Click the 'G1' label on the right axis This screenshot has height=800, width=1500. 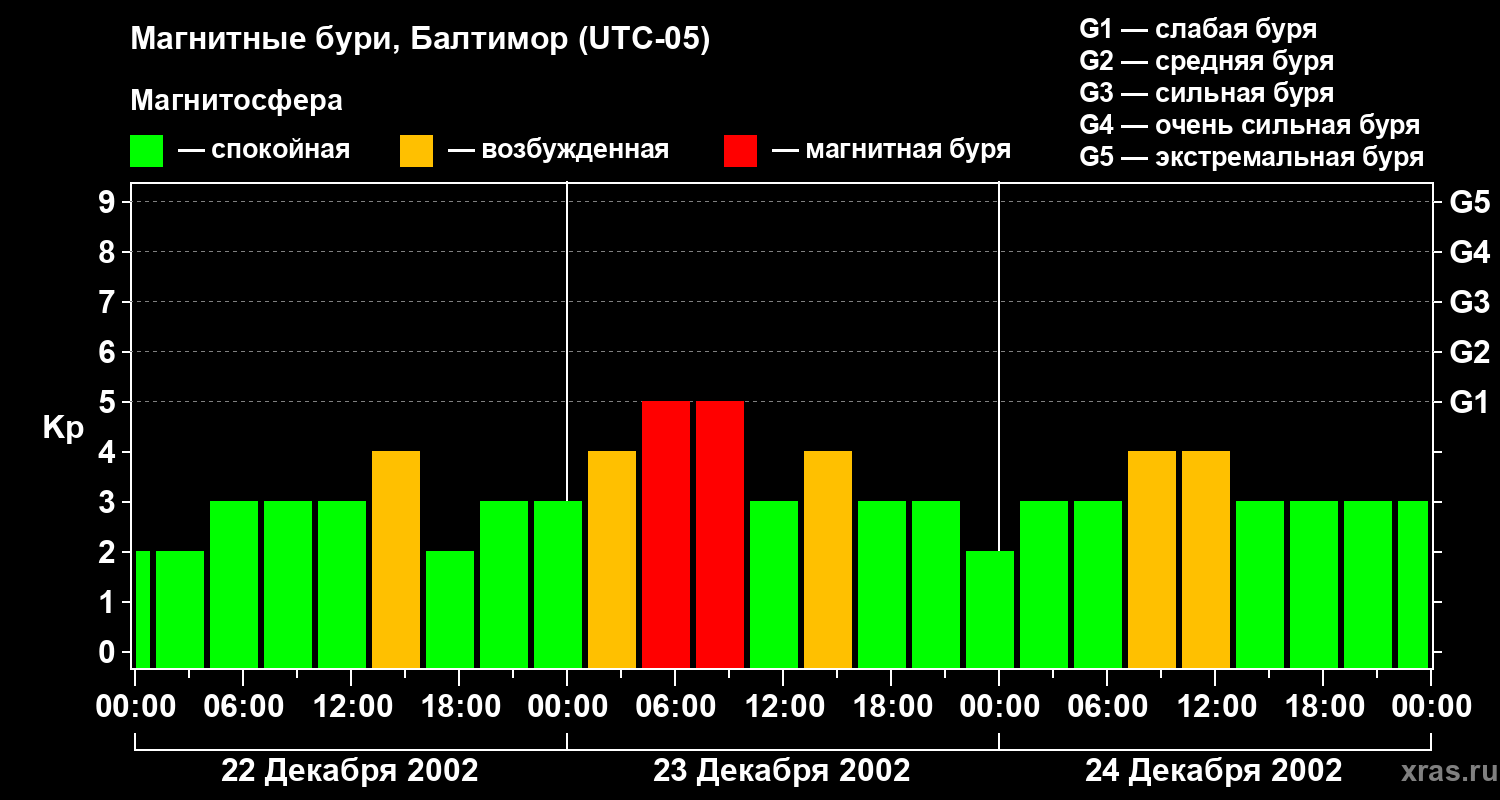[x=1469, y=402]
